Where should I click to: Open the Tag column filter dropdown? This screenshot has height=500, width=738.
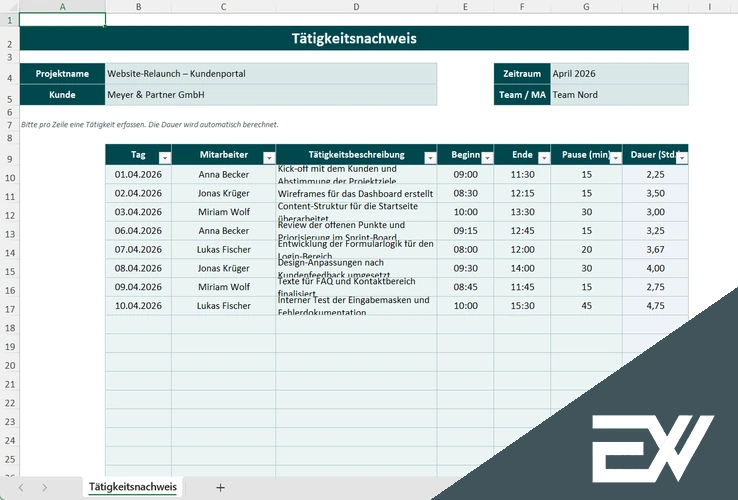pyautogui.click(x=165, y=158)
